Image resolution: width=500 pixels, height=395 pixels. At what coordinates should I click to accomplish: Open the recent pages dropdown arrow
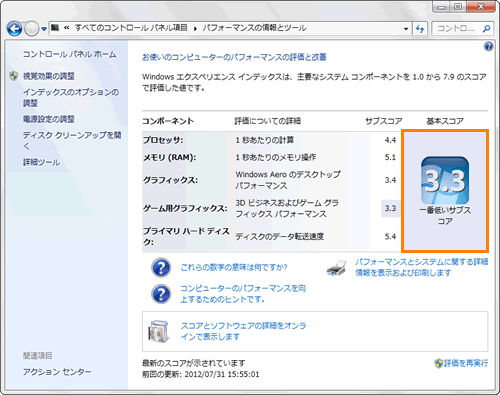click(44, 29)
